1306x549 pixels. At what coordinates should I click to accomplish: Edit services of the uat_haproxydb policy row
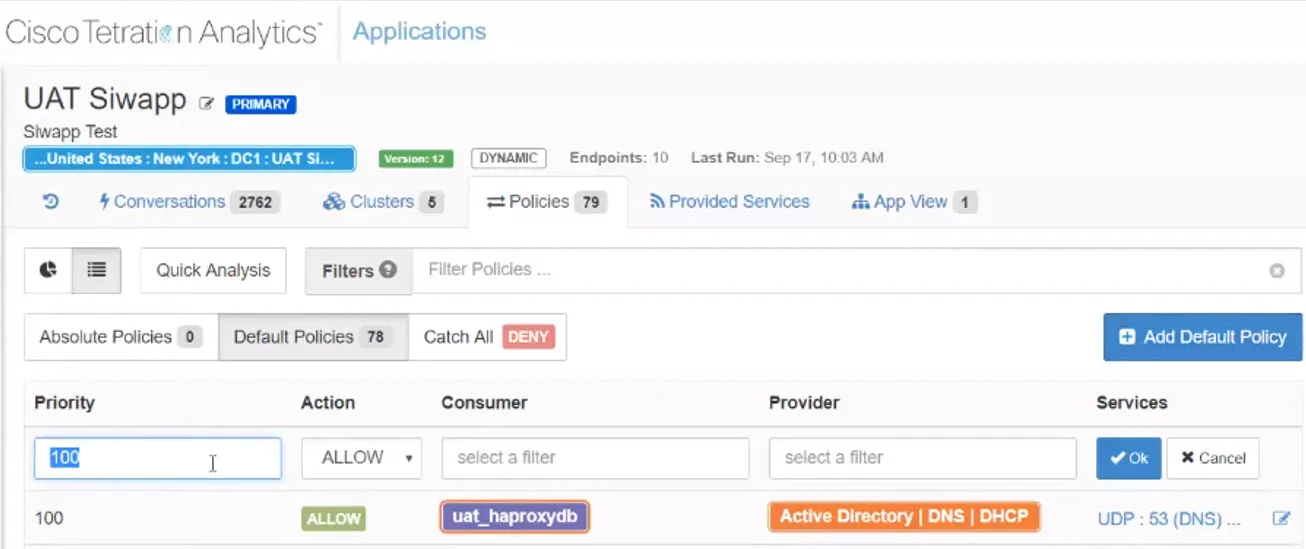tap(1281, 518)
